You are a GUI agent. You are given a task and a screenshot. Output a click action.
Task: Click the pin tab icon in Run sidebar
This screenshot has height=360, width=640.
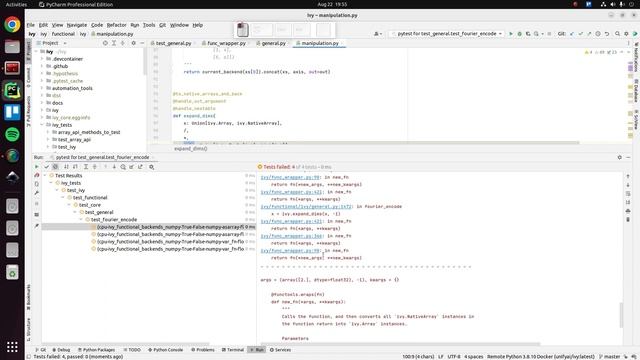(x=37, y=226)
